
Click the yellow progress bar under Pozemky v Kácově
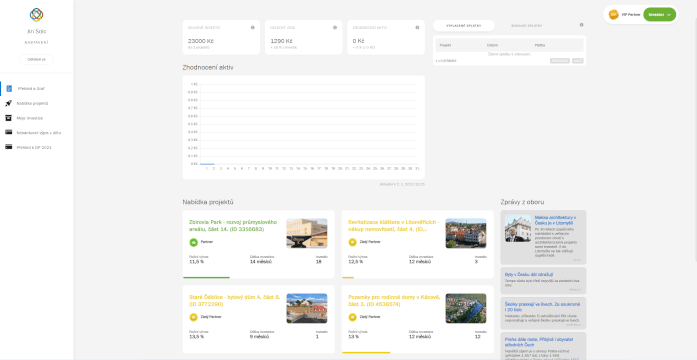pyautogui.click(x=366, y=352)
